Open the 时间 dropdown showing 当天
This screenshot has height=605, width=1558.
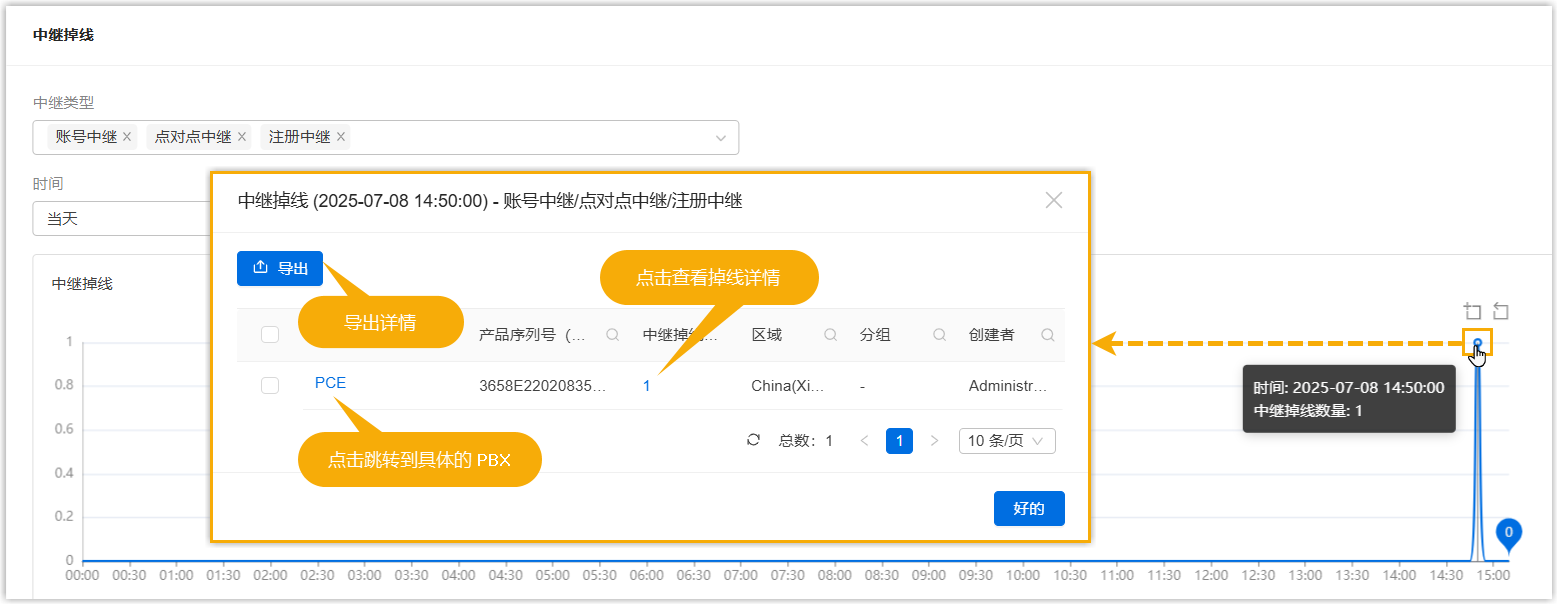[x=120, y=219]
